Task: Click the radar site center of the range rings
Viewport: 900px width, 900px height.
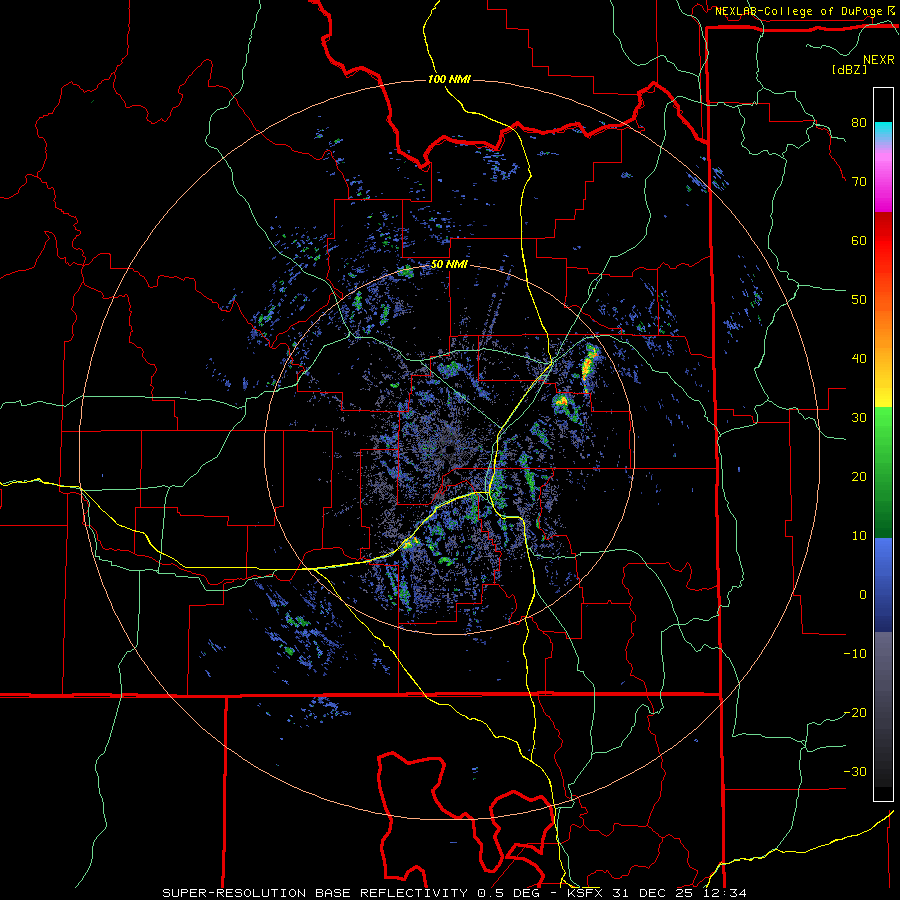Action: [x=449, y=449]
